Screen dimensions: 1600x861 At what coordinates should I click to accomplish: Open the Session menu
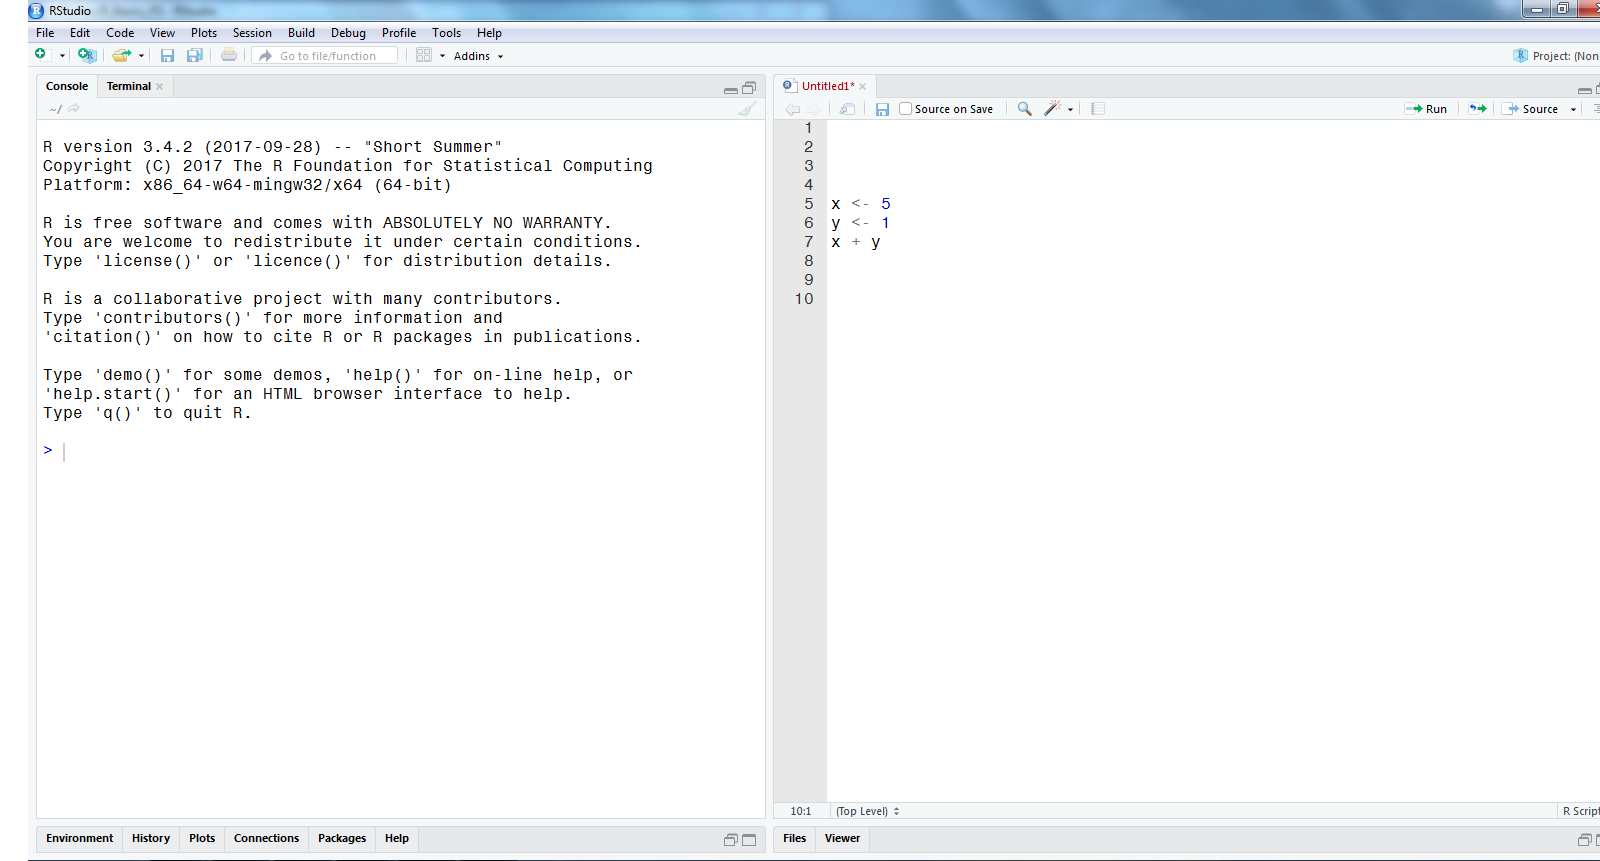click(x=252, y=33)
